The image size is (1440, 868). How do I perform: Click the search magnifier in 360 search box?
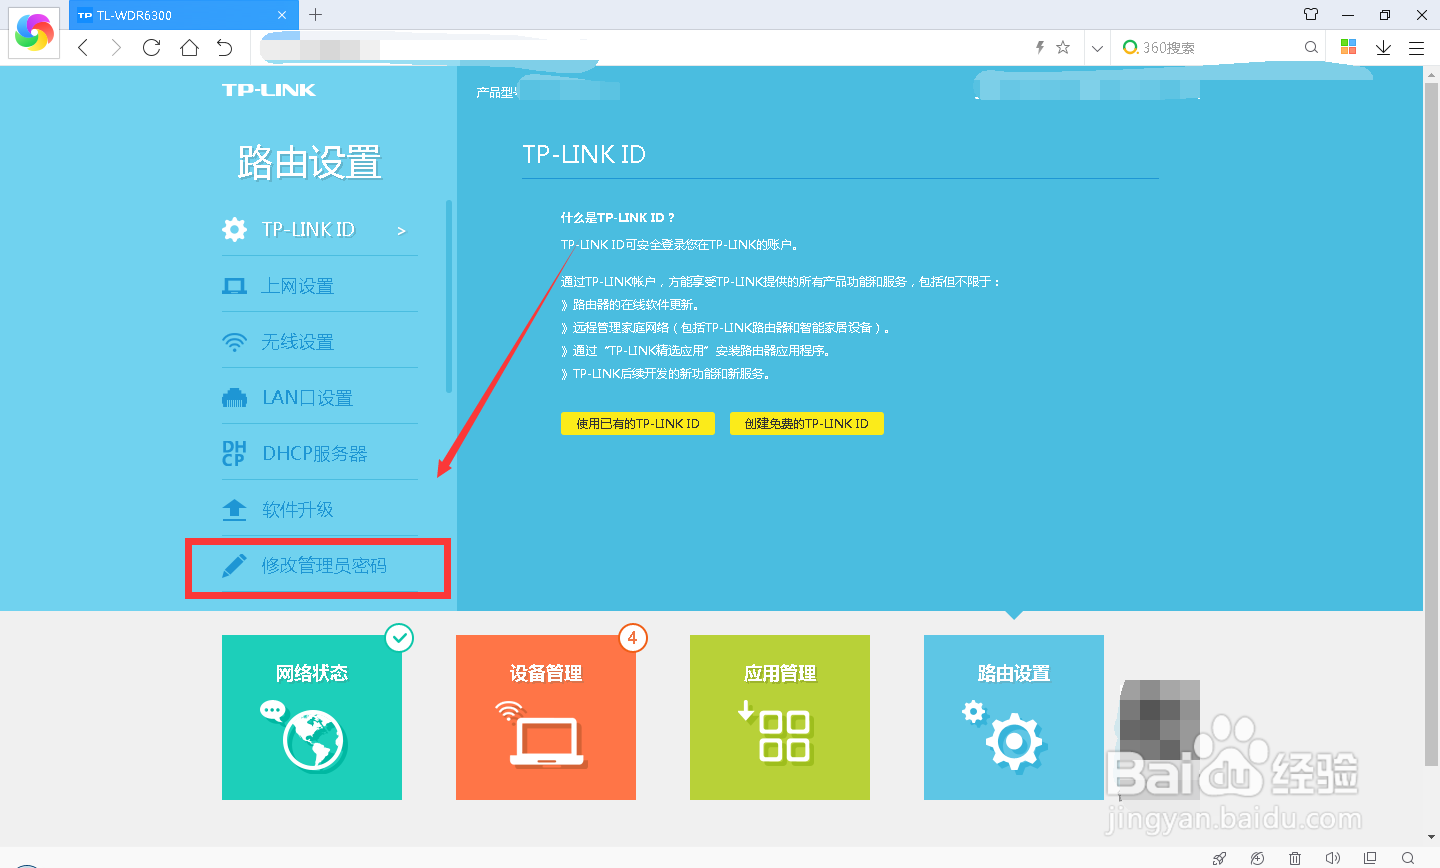tap(1311, 47)
